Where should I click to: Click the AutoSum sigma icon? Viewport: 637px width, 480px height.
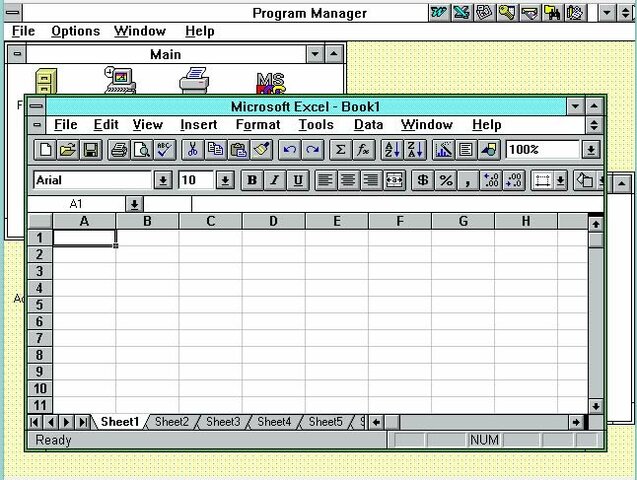(340, 150)
